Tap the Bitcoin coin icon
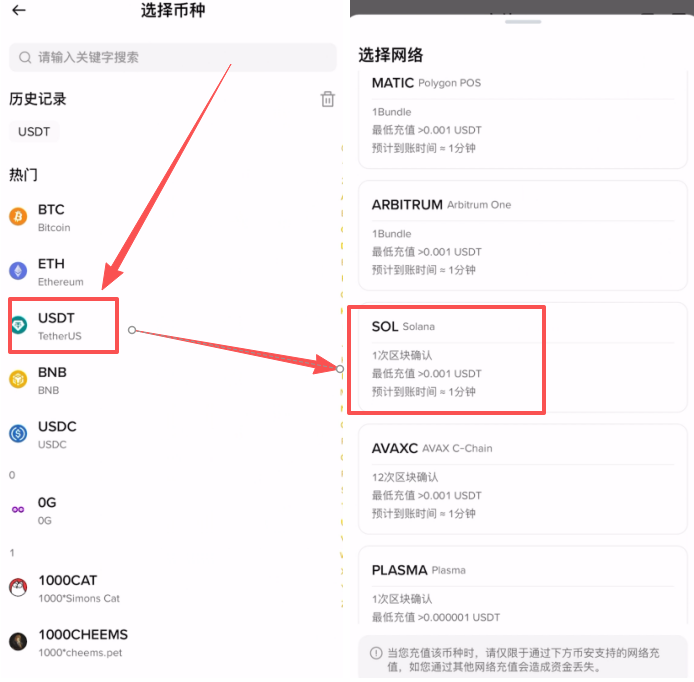This screenshot has height=682, width=694. click(x=18, y=217)
